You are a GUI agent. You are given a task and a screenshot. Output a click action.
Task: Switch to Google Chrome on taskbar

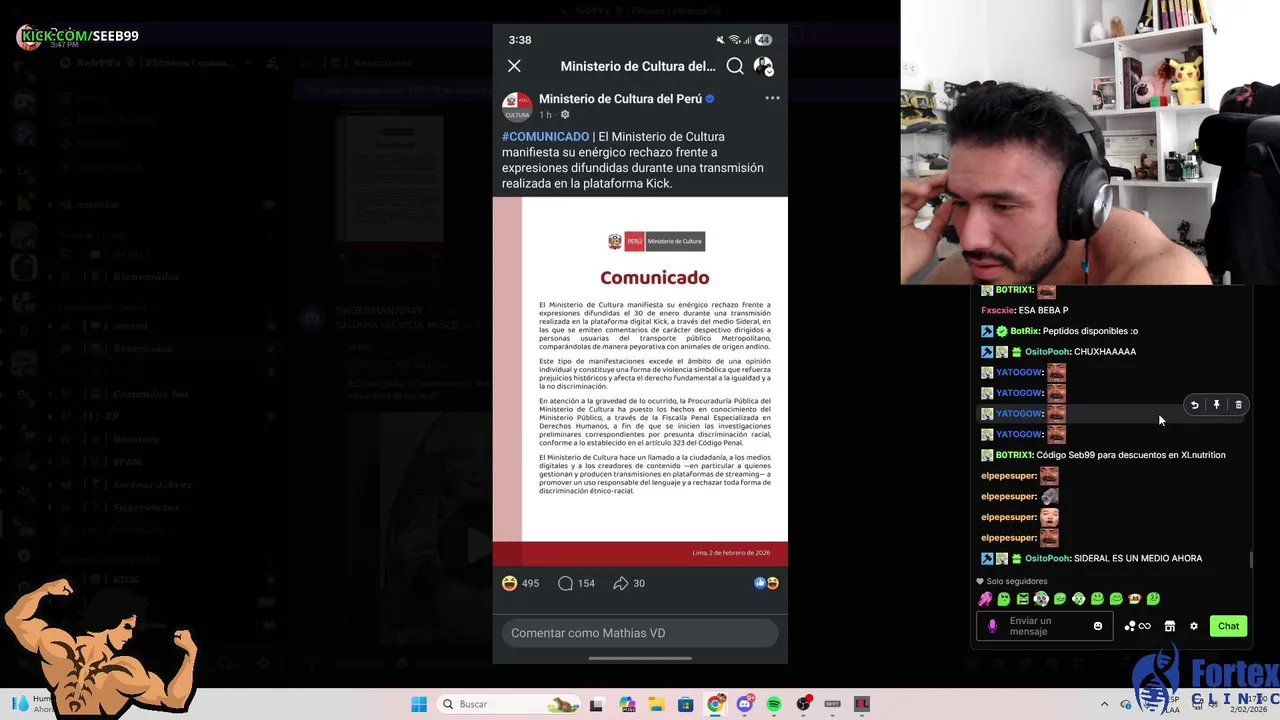[715, 704]
